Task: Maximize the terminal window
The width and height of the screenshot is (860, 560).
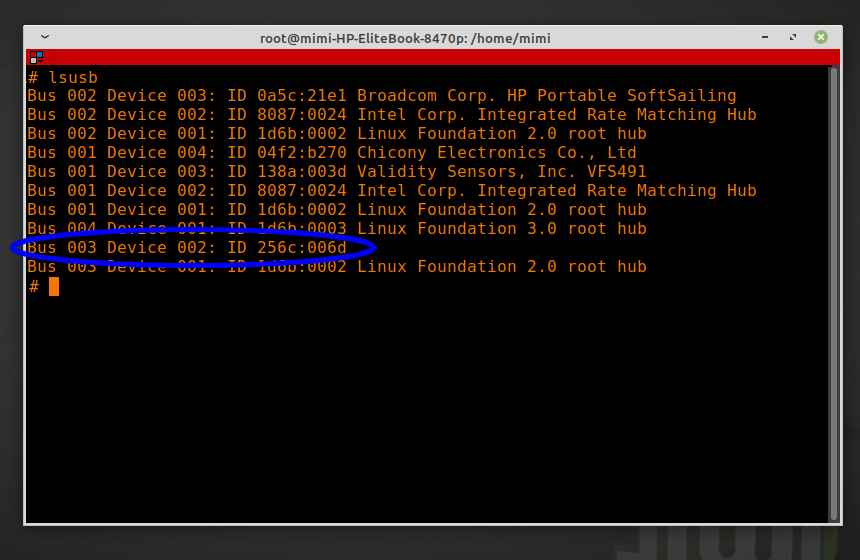Action: coord(793,37)
